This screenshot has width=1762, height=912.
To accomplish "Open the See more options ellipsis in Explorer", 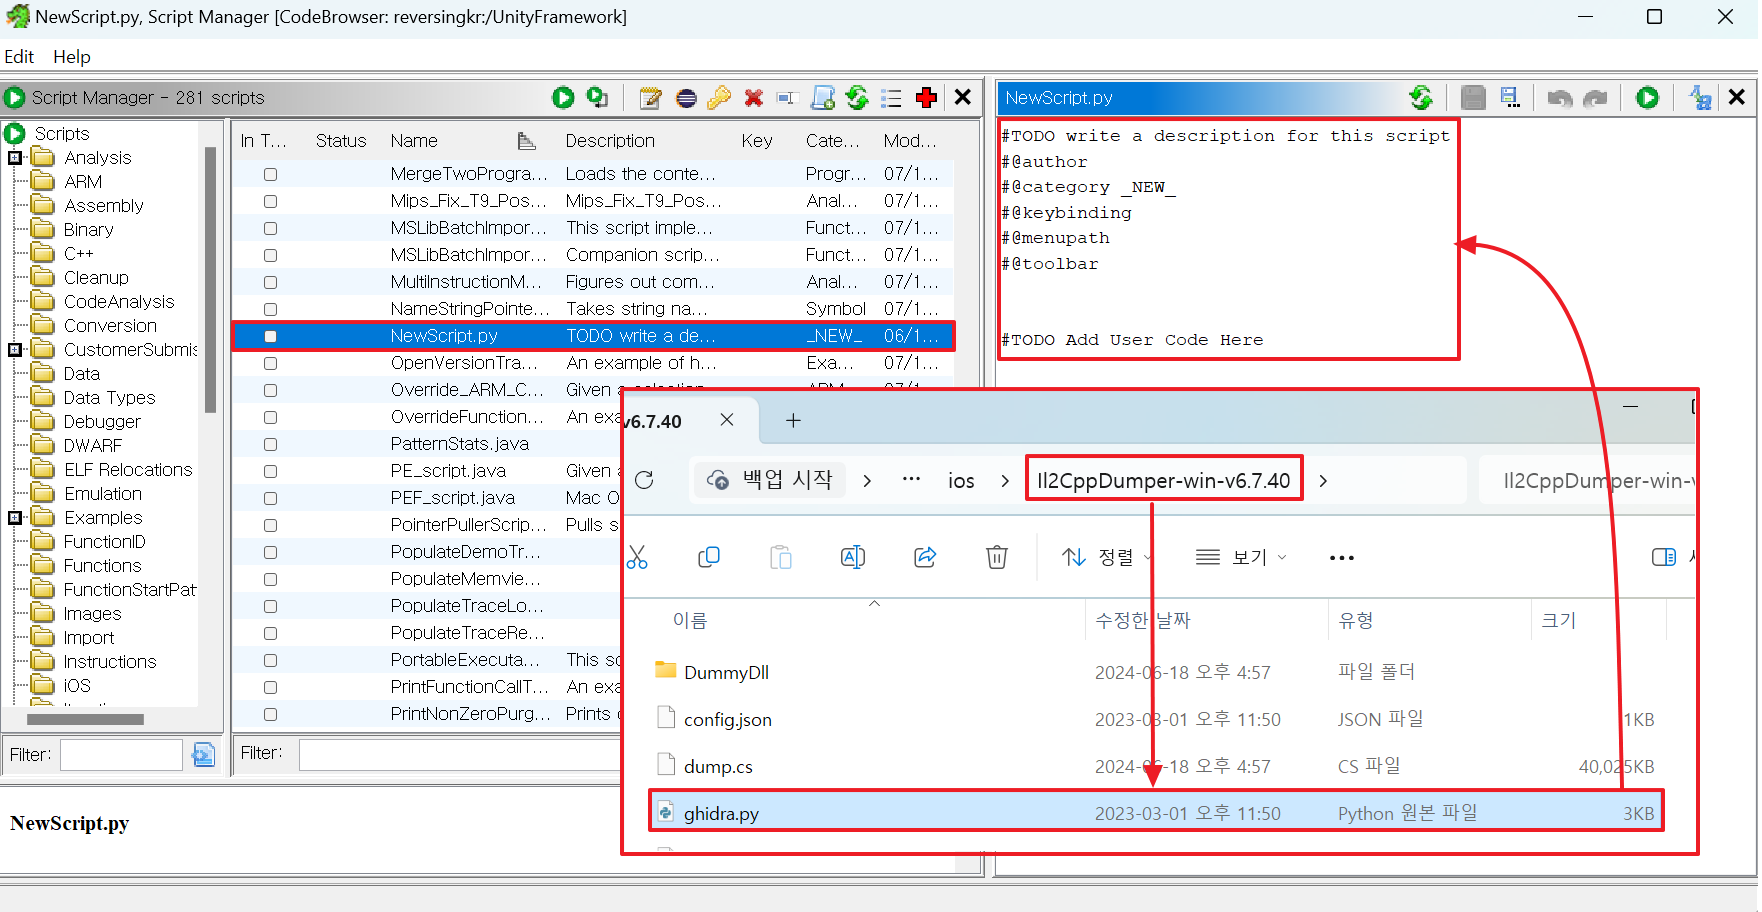I will click(1342, 557).
